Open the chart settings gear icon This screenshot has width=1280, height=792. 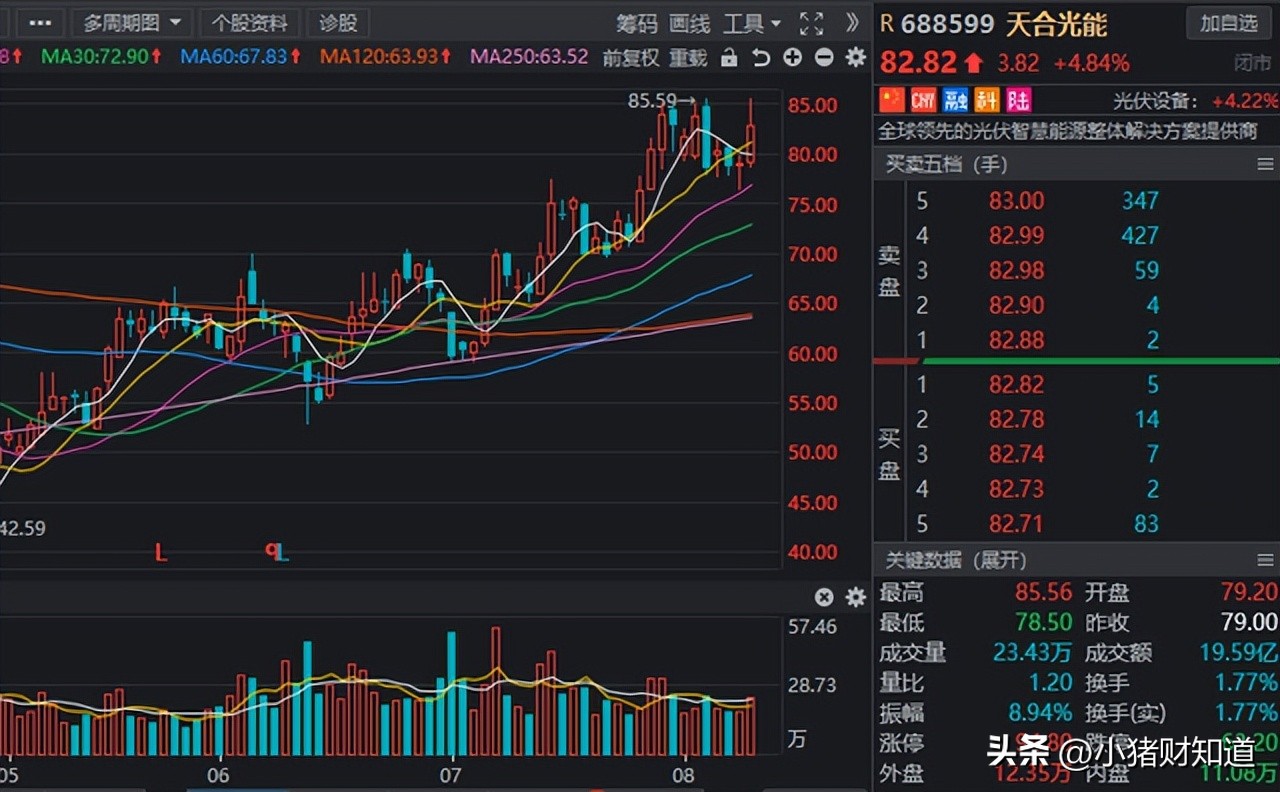pos(854,58)
